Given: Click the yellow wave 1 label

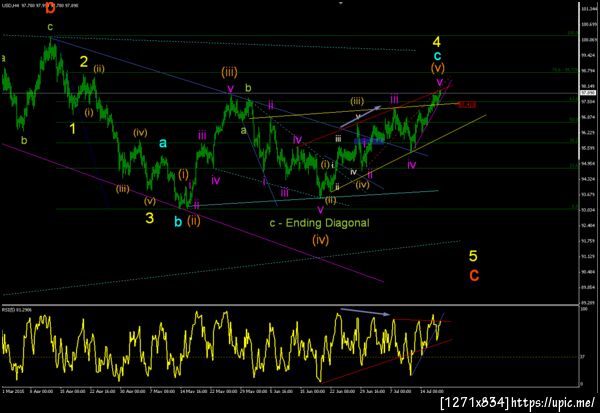Looking at the screenshot, I should pos(73,129).
